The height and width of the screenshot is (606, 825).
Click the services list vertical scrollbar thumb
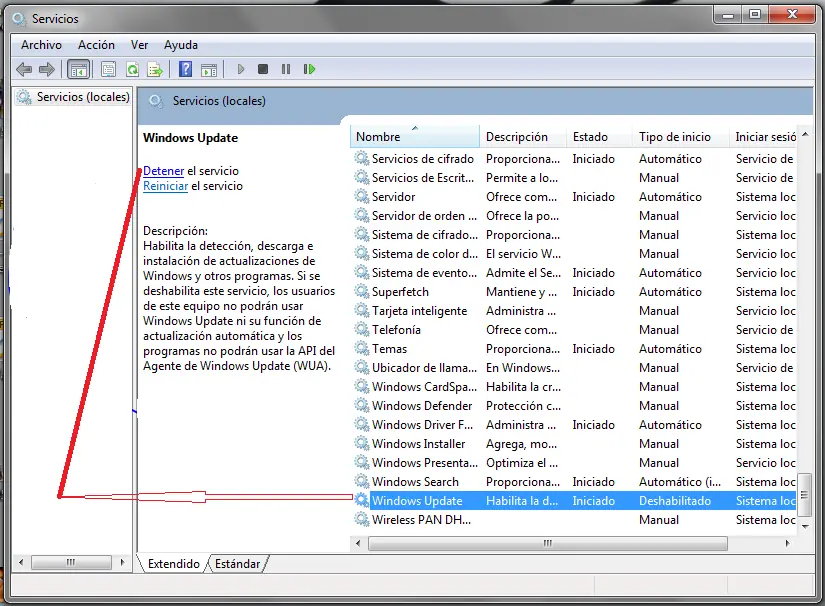tap(804, 494)
